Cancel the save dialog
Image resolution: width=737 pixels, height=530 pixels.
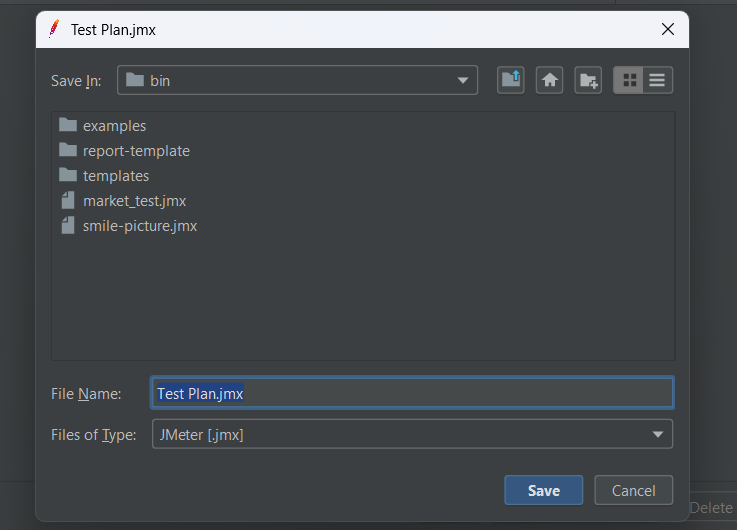(x=633, y=490)
